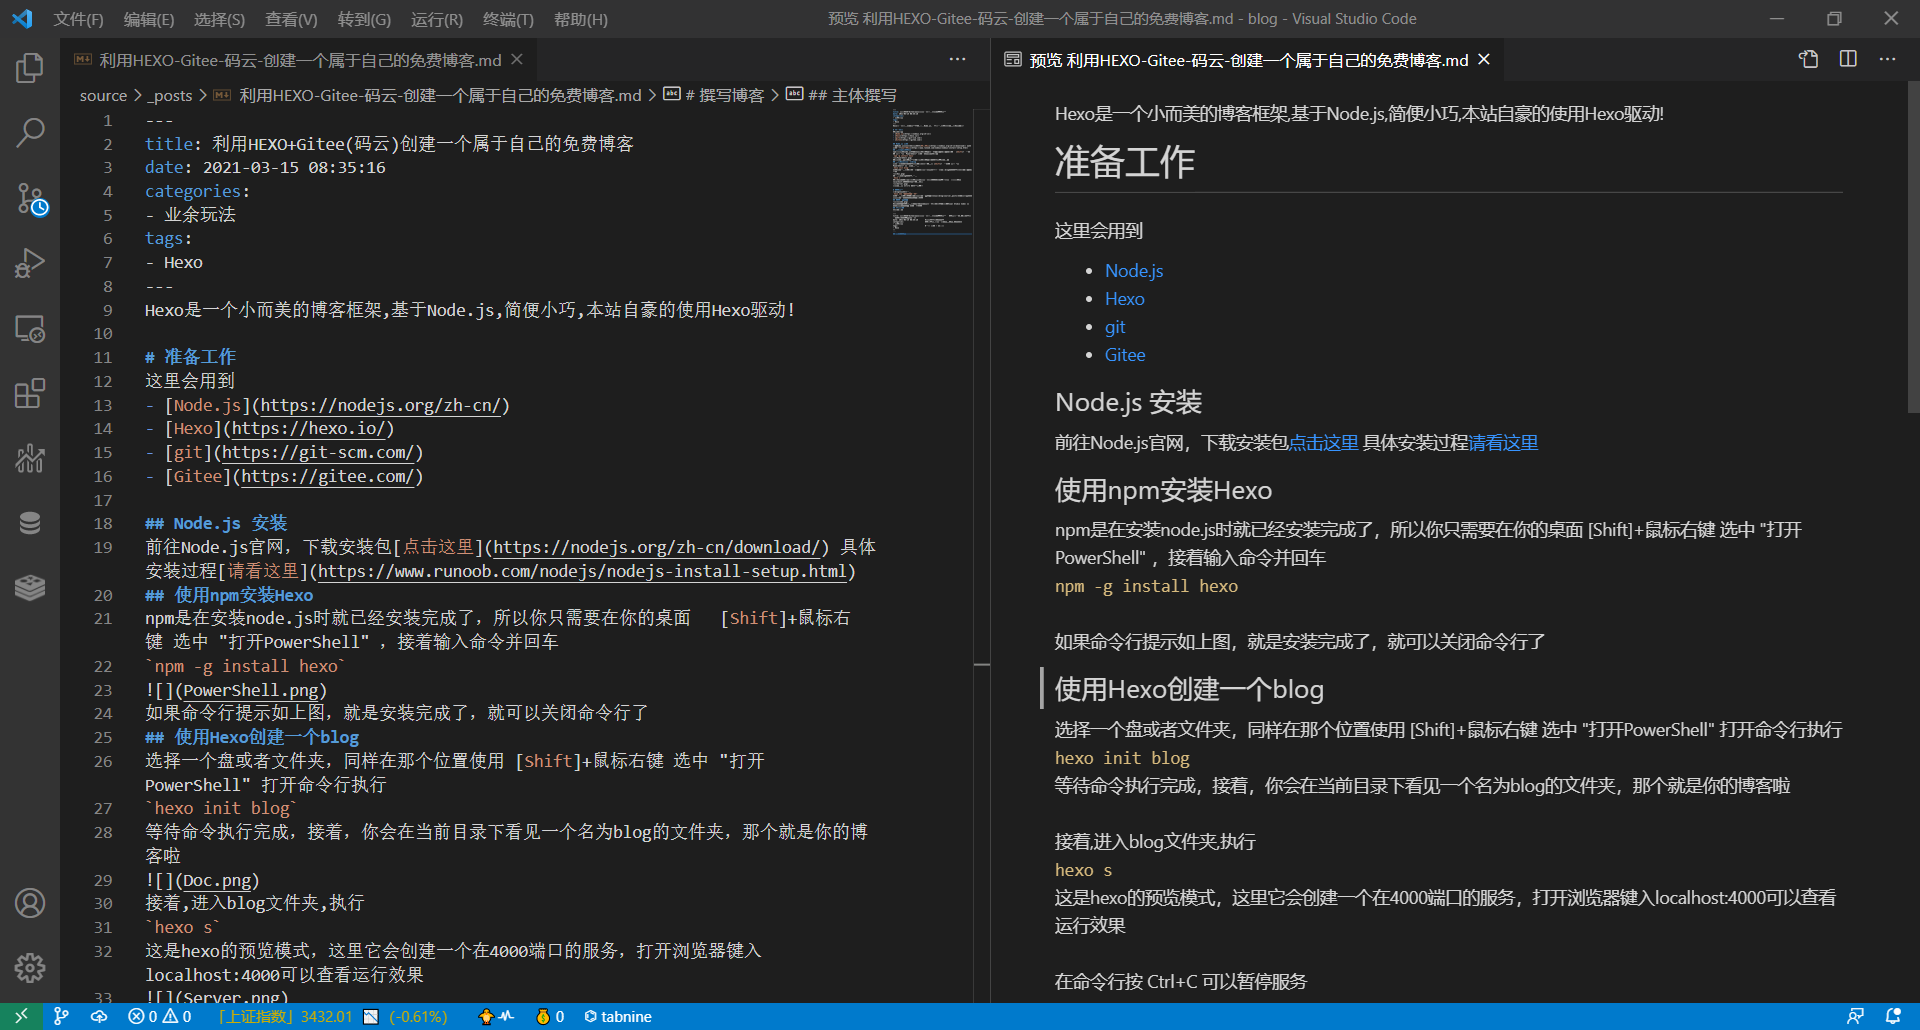
Task: Click the 使用Hexo创建一个blog heading in preview
Action: pyautogui.click(x=1189, y=689)
